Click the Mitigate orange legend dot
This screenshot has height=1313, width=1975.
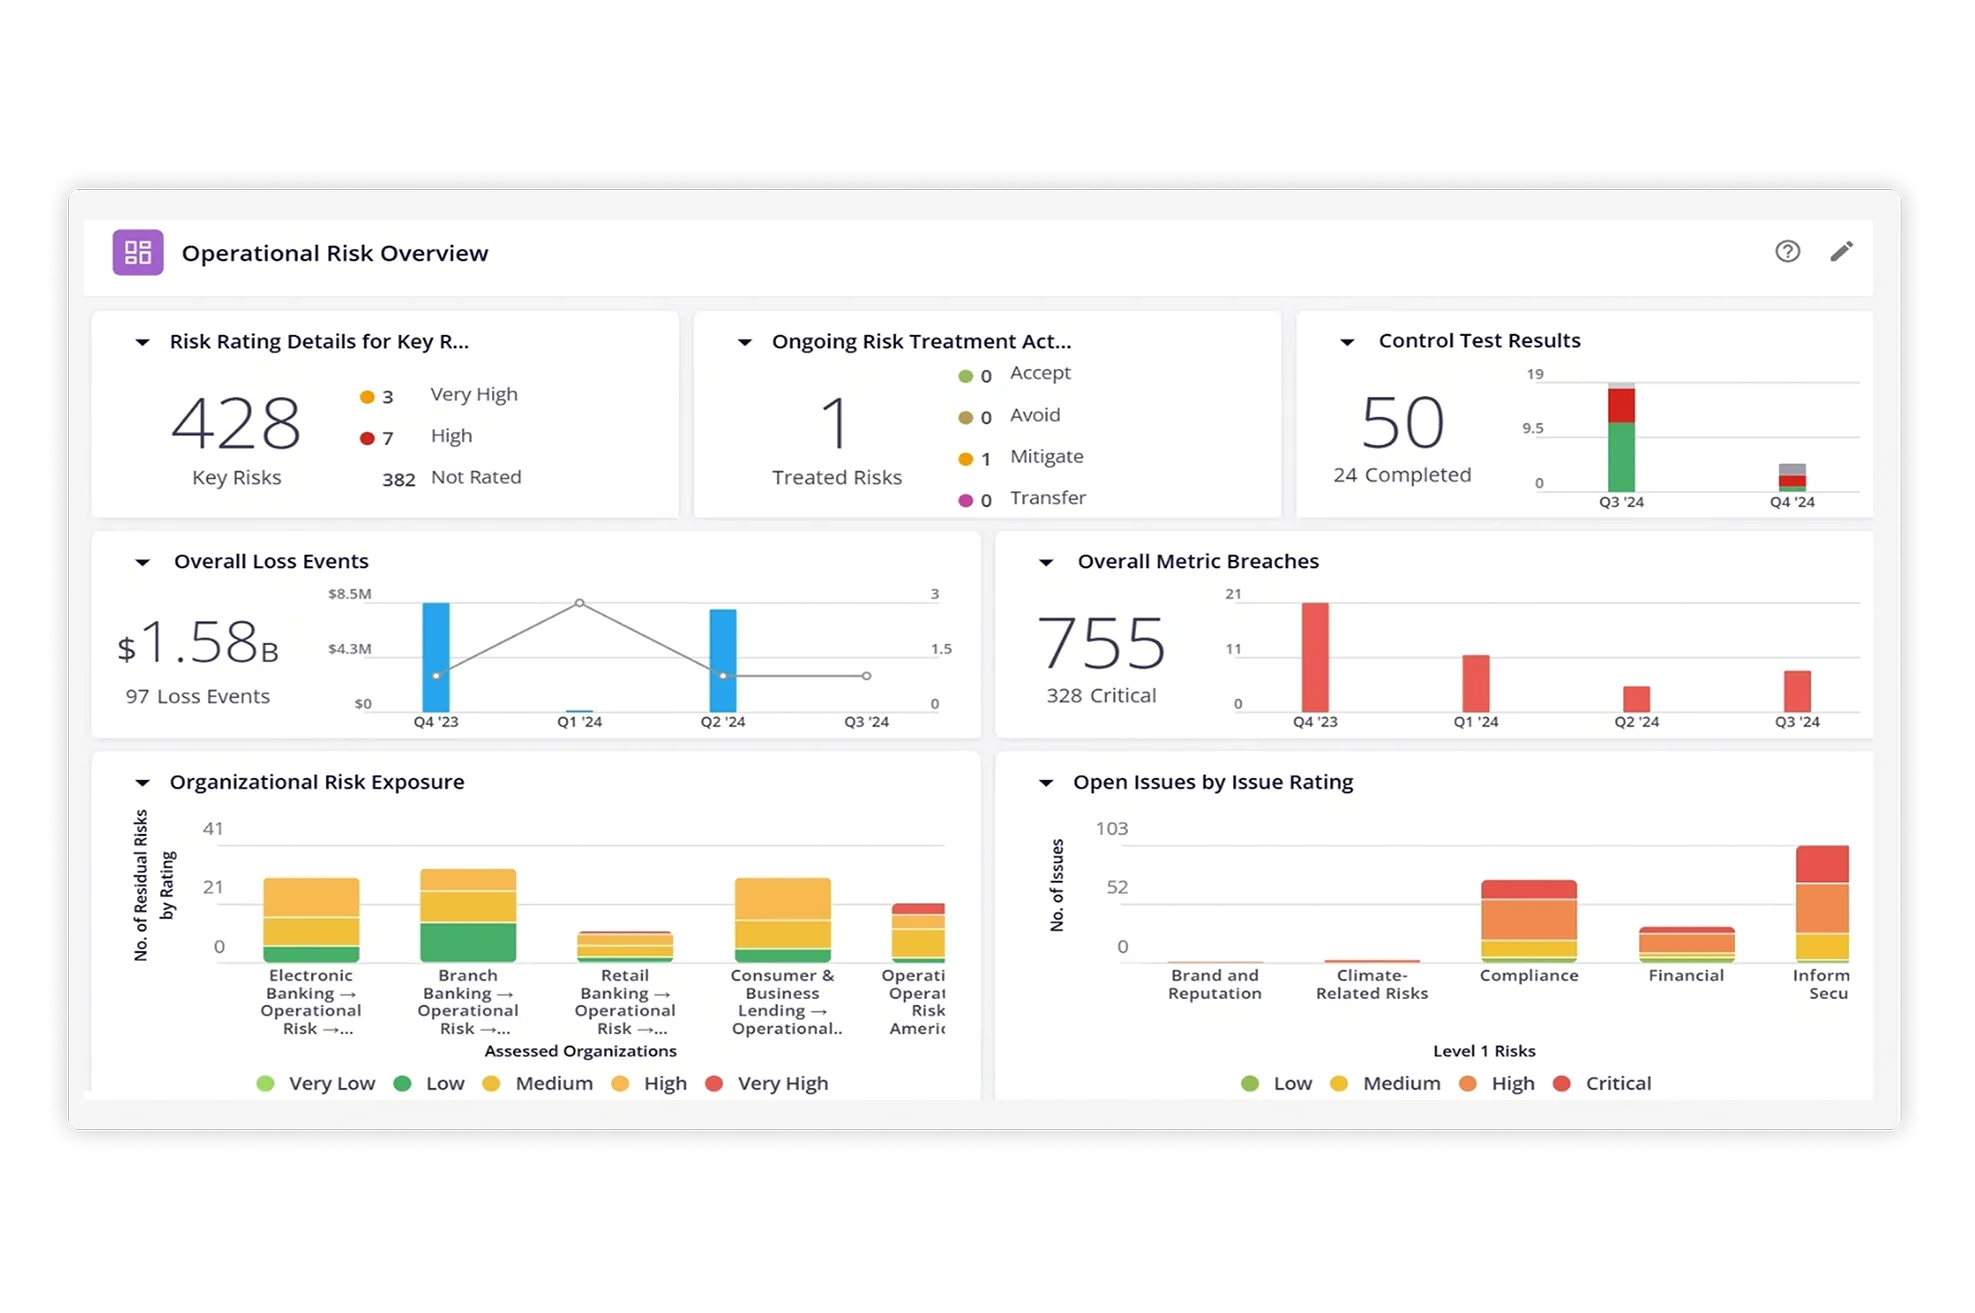965,459
